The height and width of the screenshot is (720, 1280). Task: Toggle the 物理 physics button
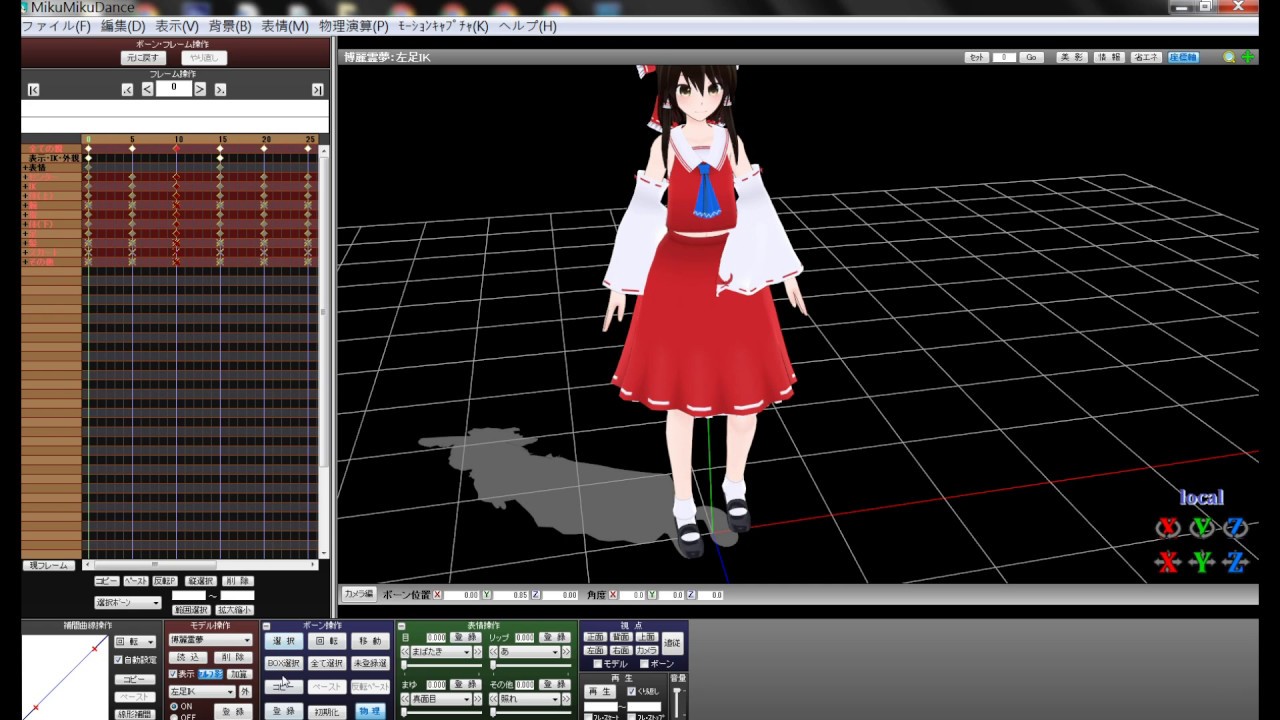click(371, 711)
